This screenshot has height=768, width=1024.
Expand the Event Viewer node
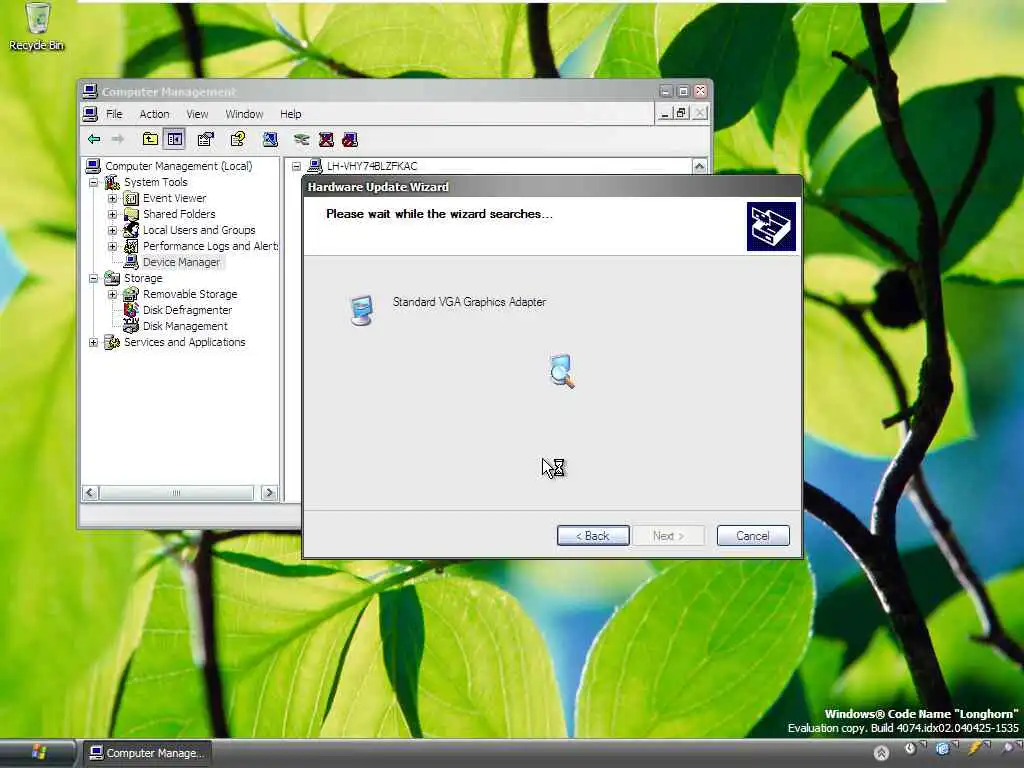[x=112, y=198]
